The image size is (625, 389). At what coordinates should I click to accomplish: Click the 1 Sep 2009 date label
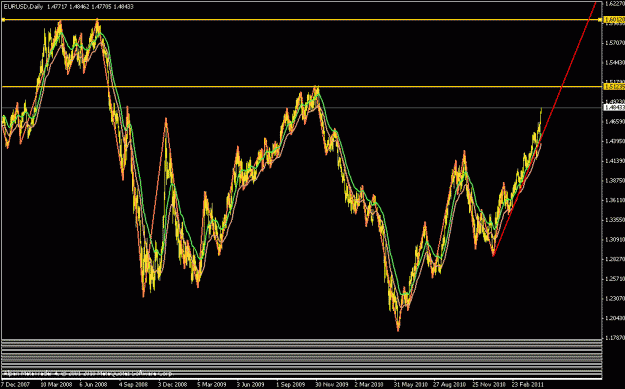pyautogui.click(x=291, y=385)
